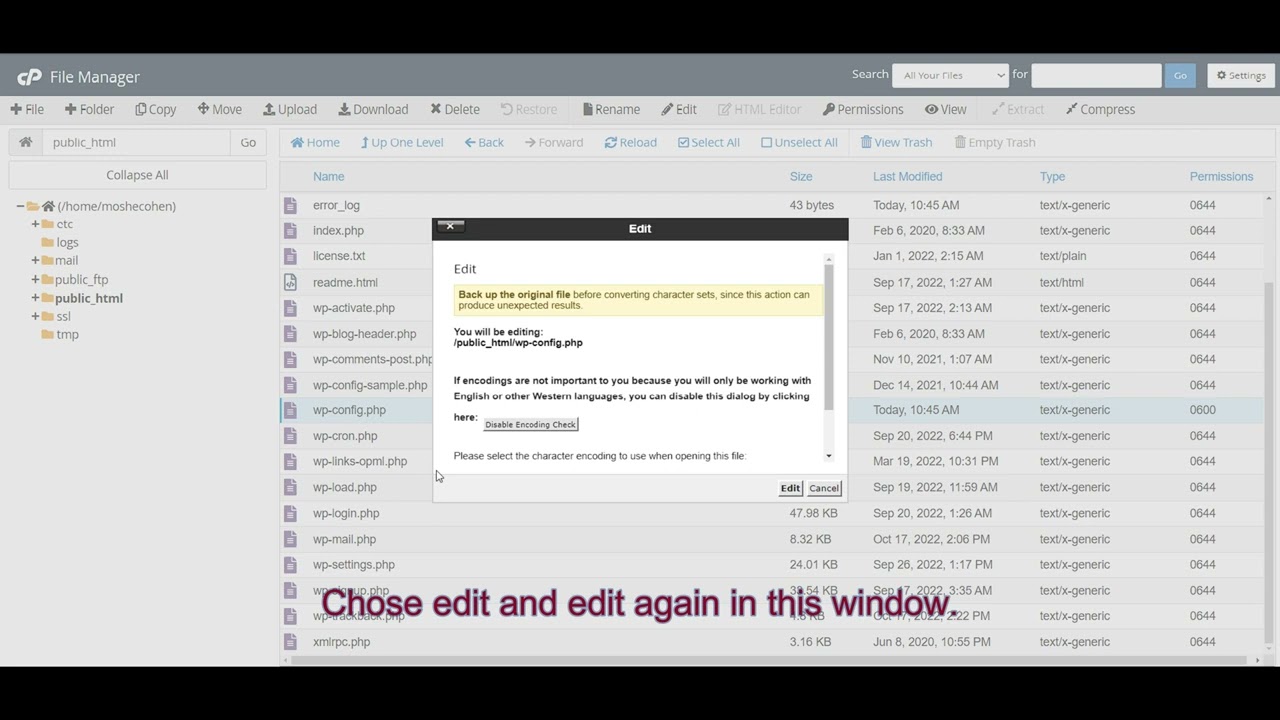Click Unselect All files
1280x720 pixels.
pos(799,142)
